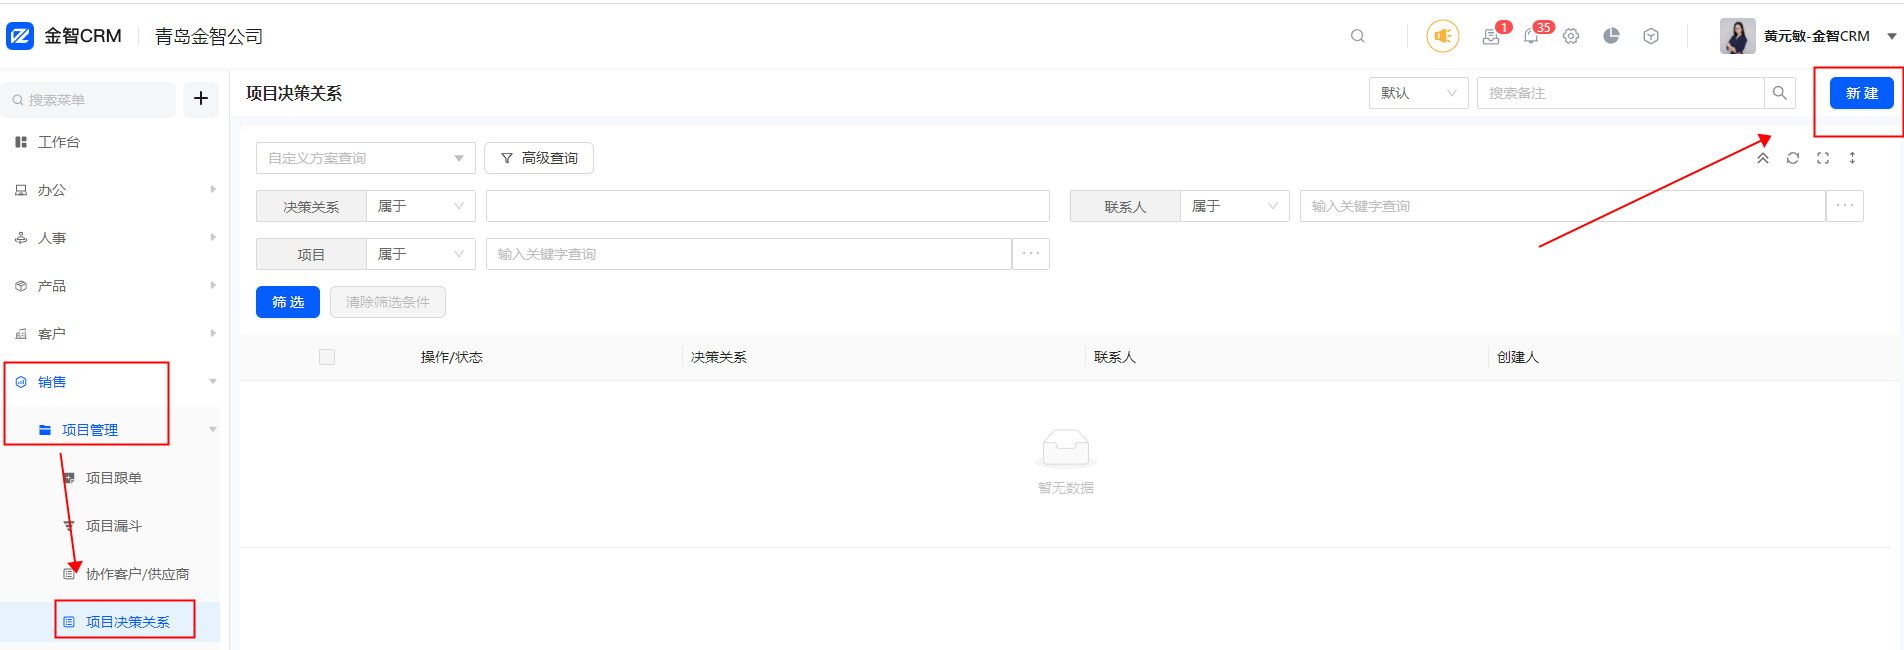Screen dimensions: 1904x650
Task: Collapse the 项目管理 submenu arrow
Action: click(212, 429)
